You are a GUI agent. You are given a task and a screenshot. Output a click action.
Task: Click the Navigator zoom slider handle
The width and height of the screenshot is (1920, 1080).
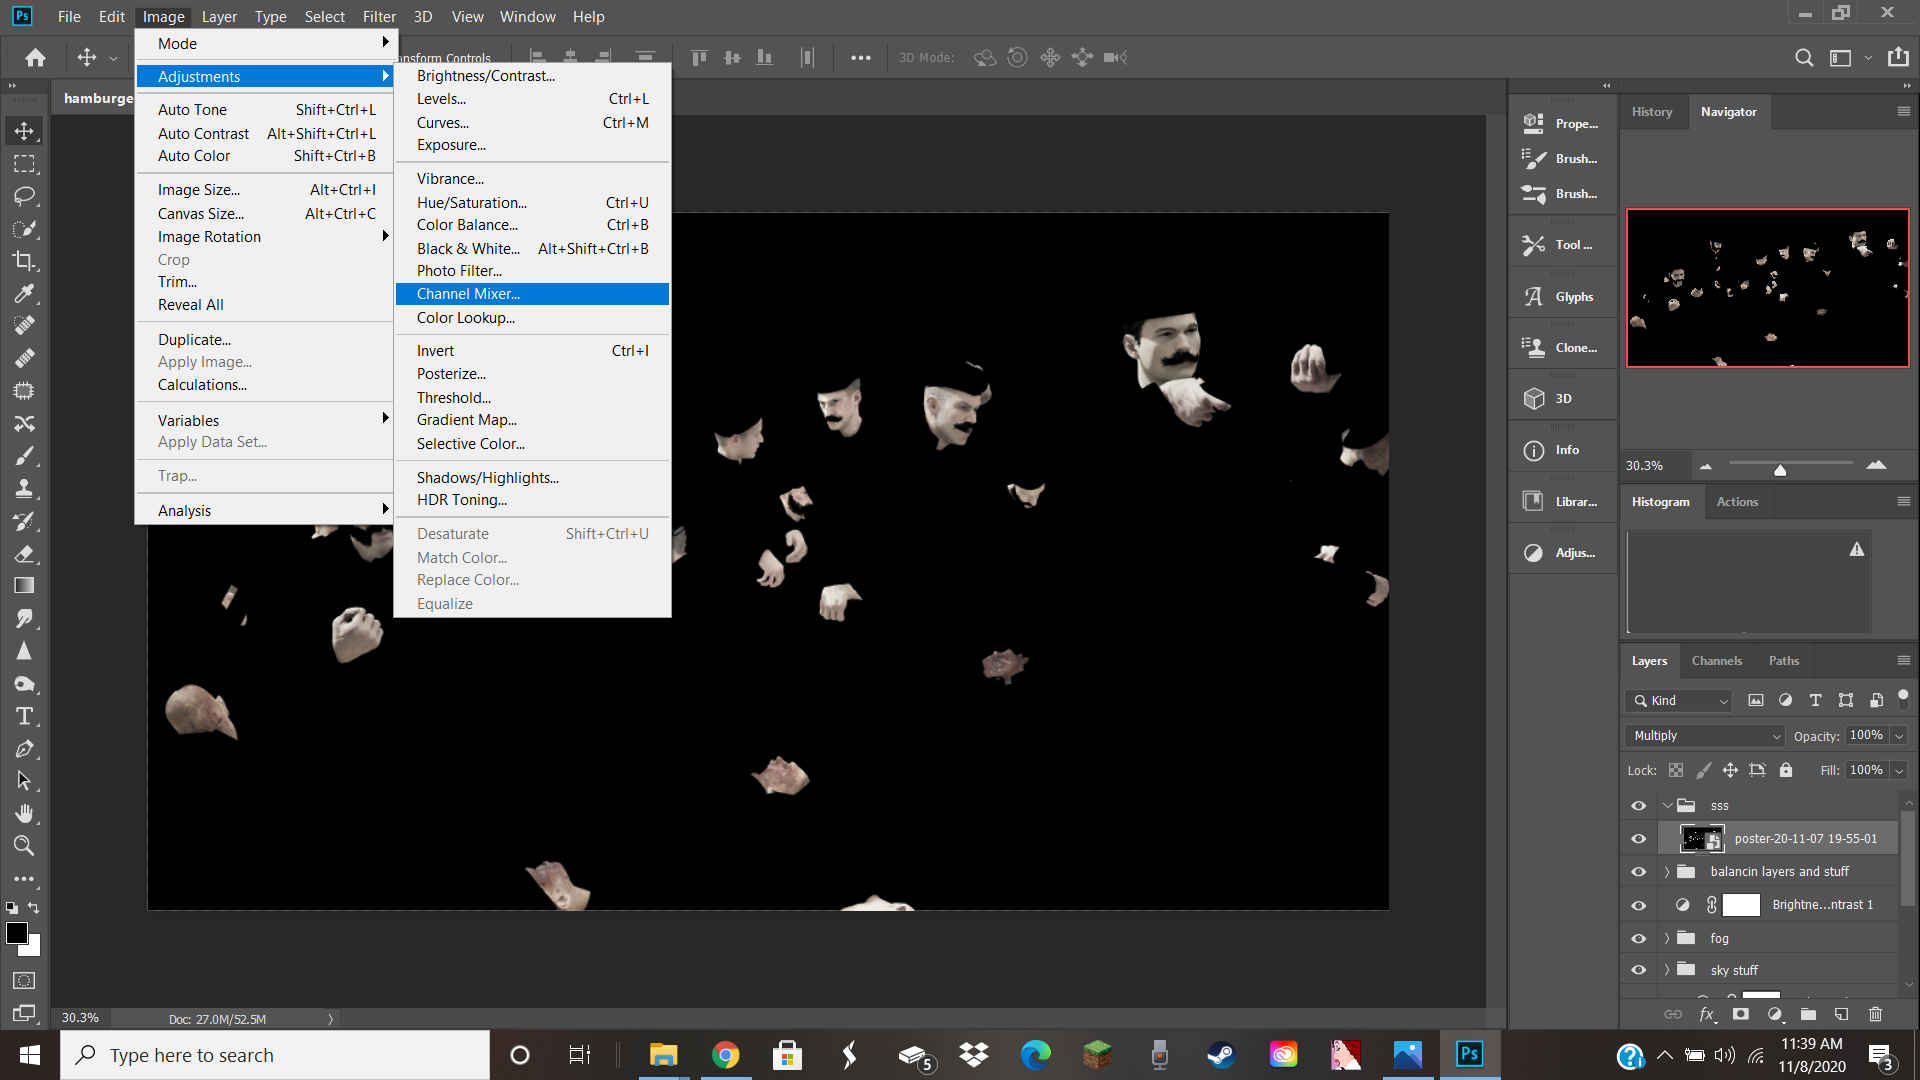[1780, 469]
